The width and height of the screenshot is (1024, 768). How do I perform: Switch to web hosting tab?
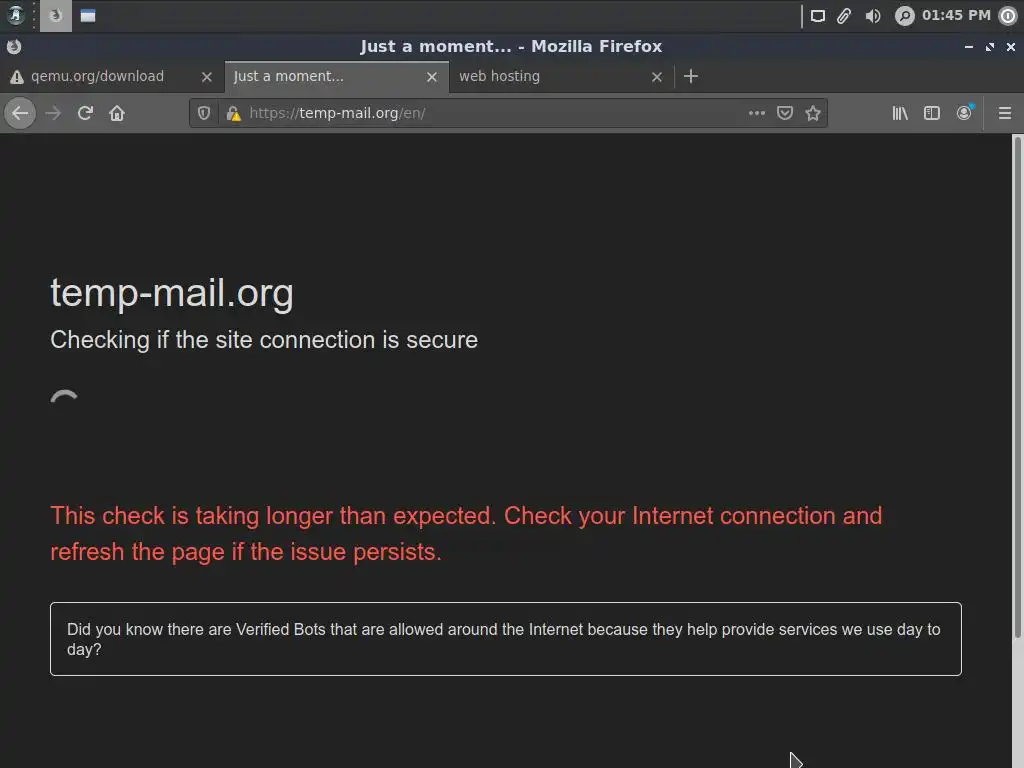[x=562, y=76]
